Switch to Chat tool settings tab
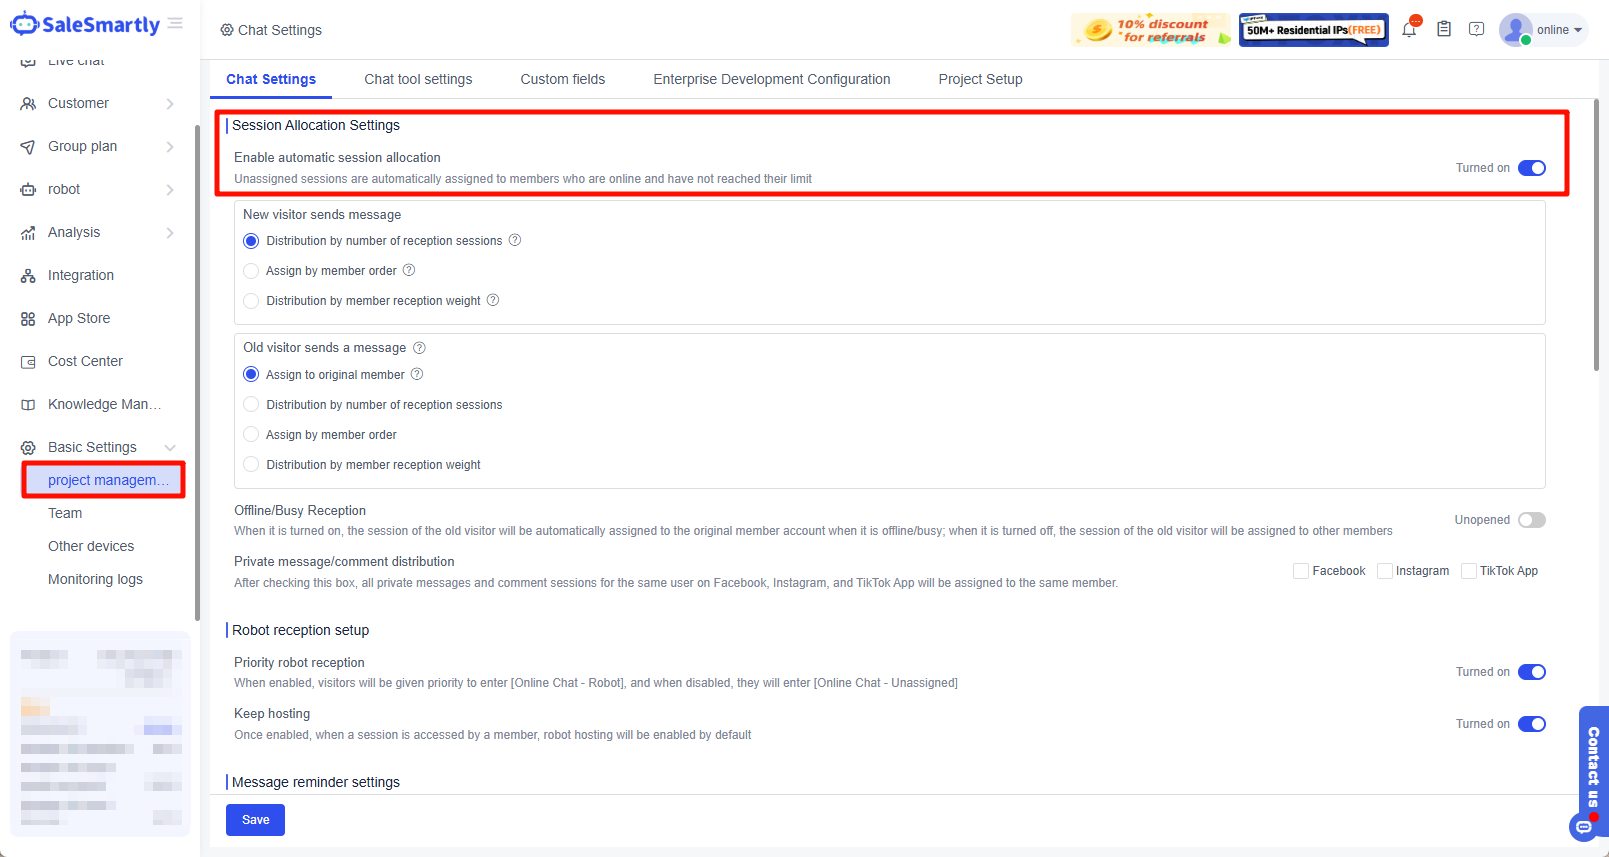 tap(418, 79)
